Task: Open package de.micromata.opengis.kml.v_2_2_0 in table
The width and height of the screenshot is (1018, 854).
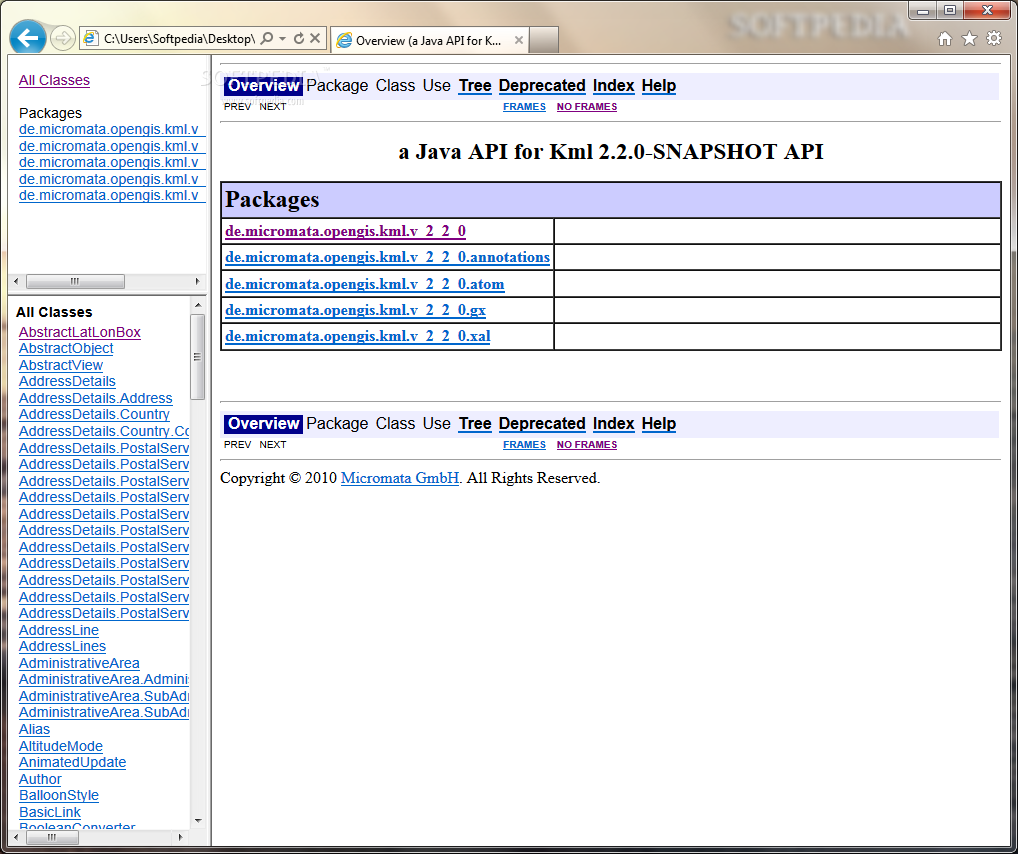Action: pyautogui.click(x=345, y=231)
